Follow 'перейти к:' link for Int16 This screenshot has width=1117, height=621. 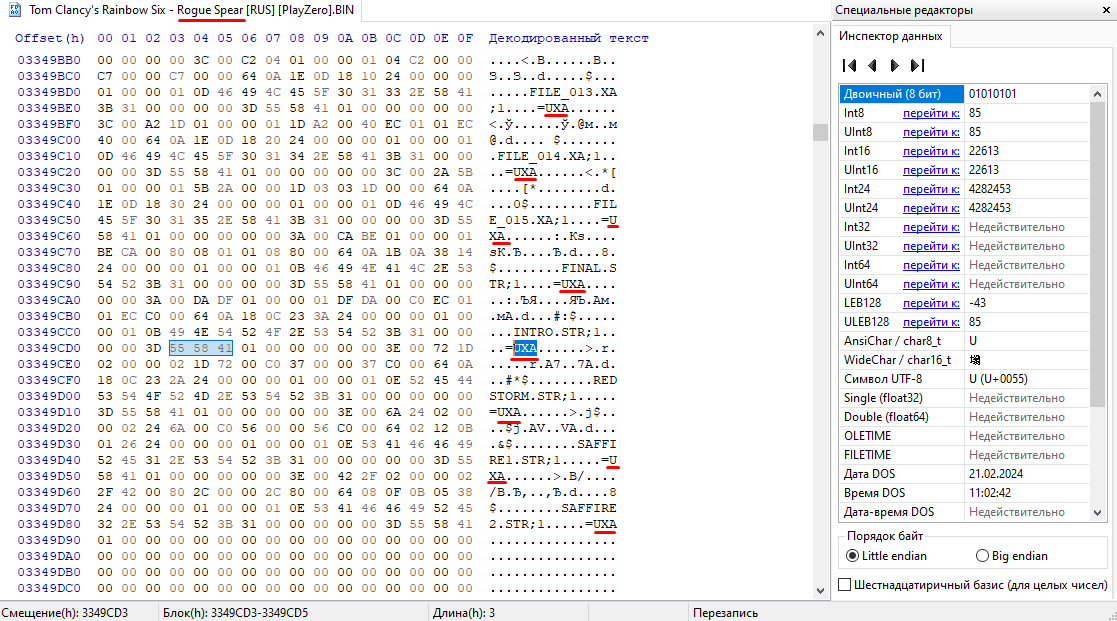tap(931, 151)
